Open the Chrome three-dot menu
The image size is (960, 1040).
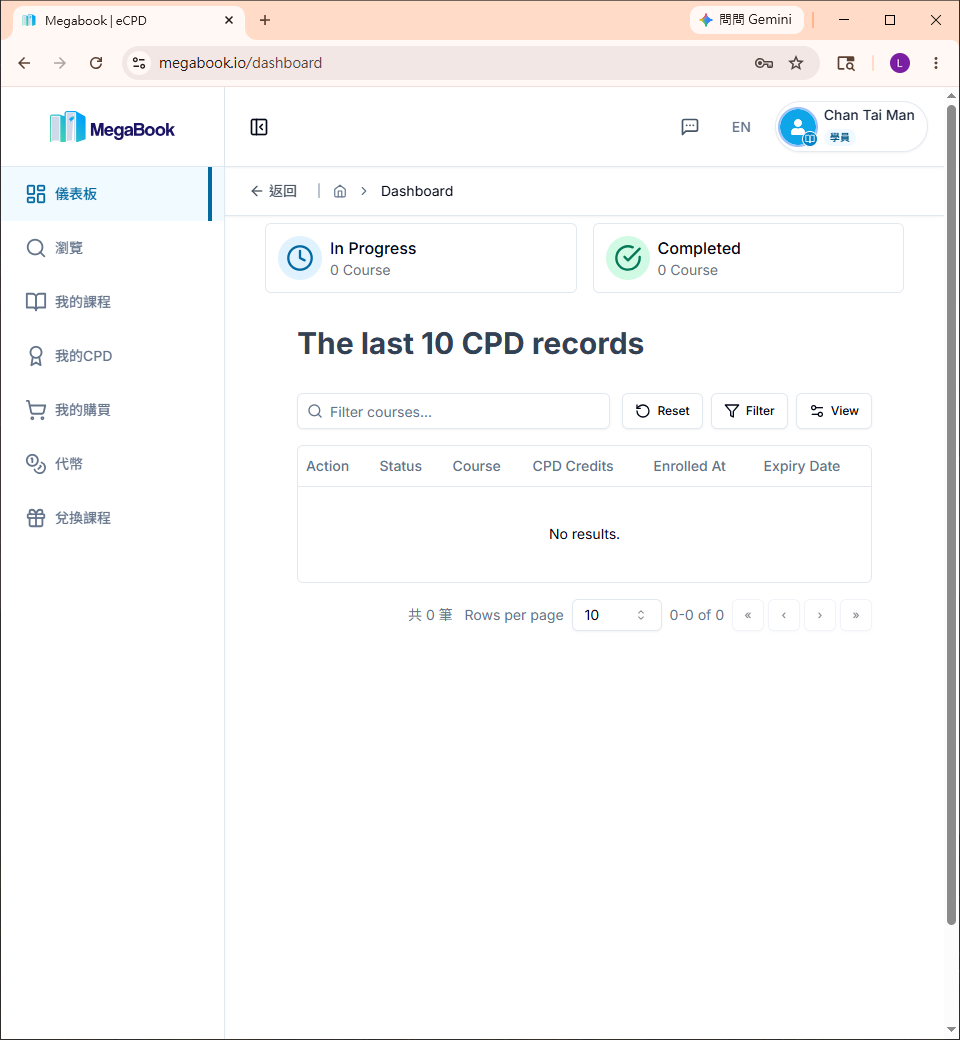(935, 63)
